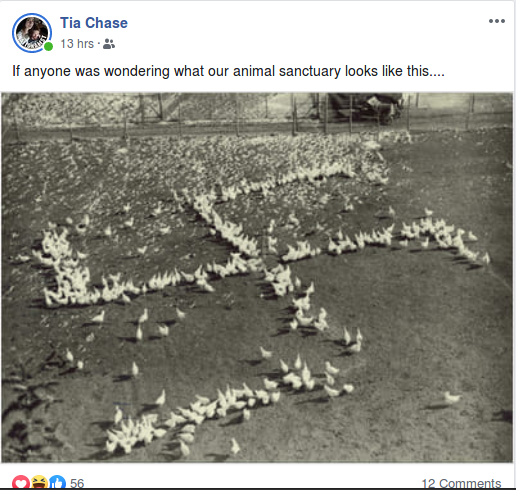Open the three-dot post options menu
The image size is (516, 490).
click(497, 21)
